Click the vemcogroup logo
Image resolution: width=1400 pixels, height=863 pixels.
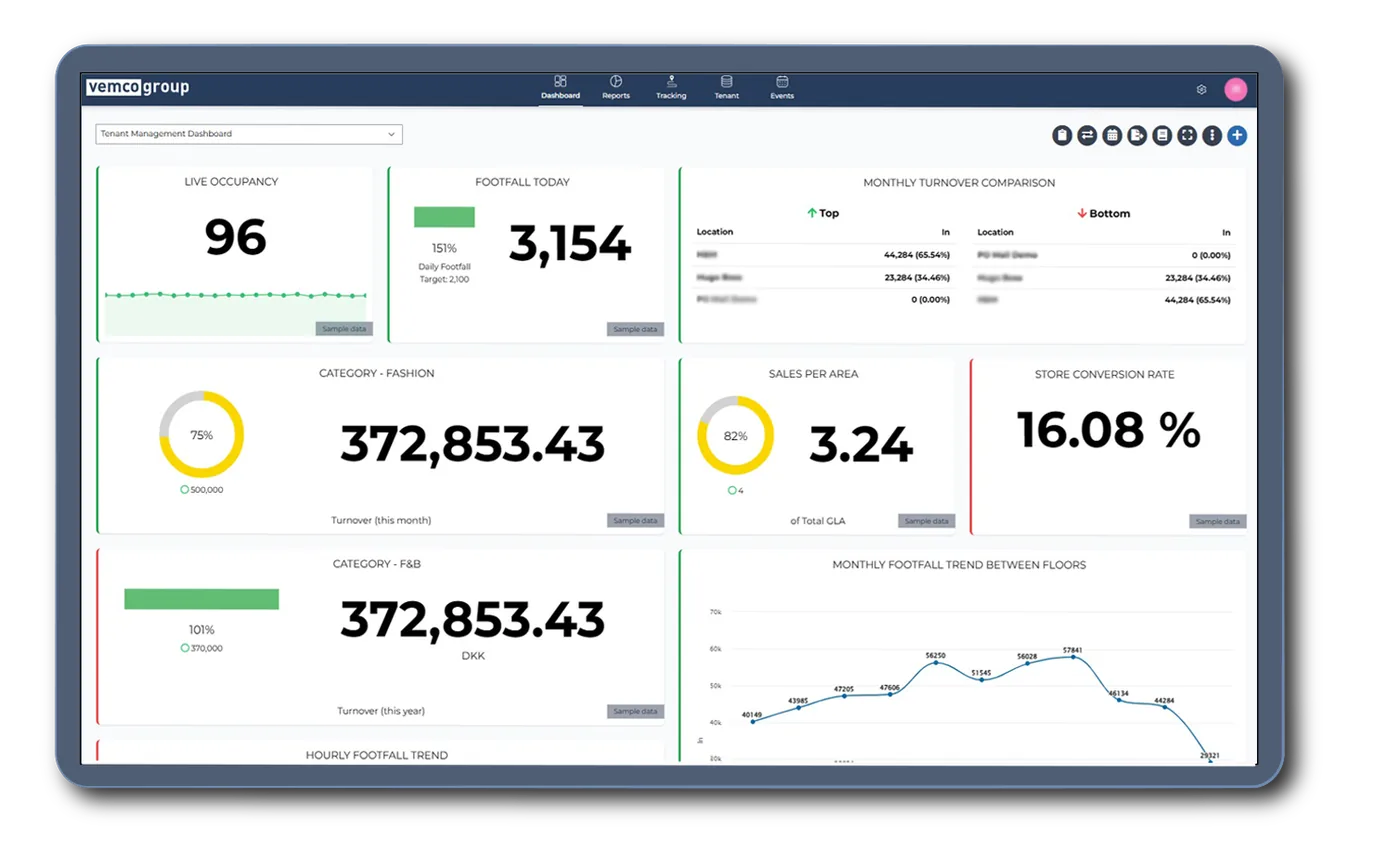click(x=138, y=87)
